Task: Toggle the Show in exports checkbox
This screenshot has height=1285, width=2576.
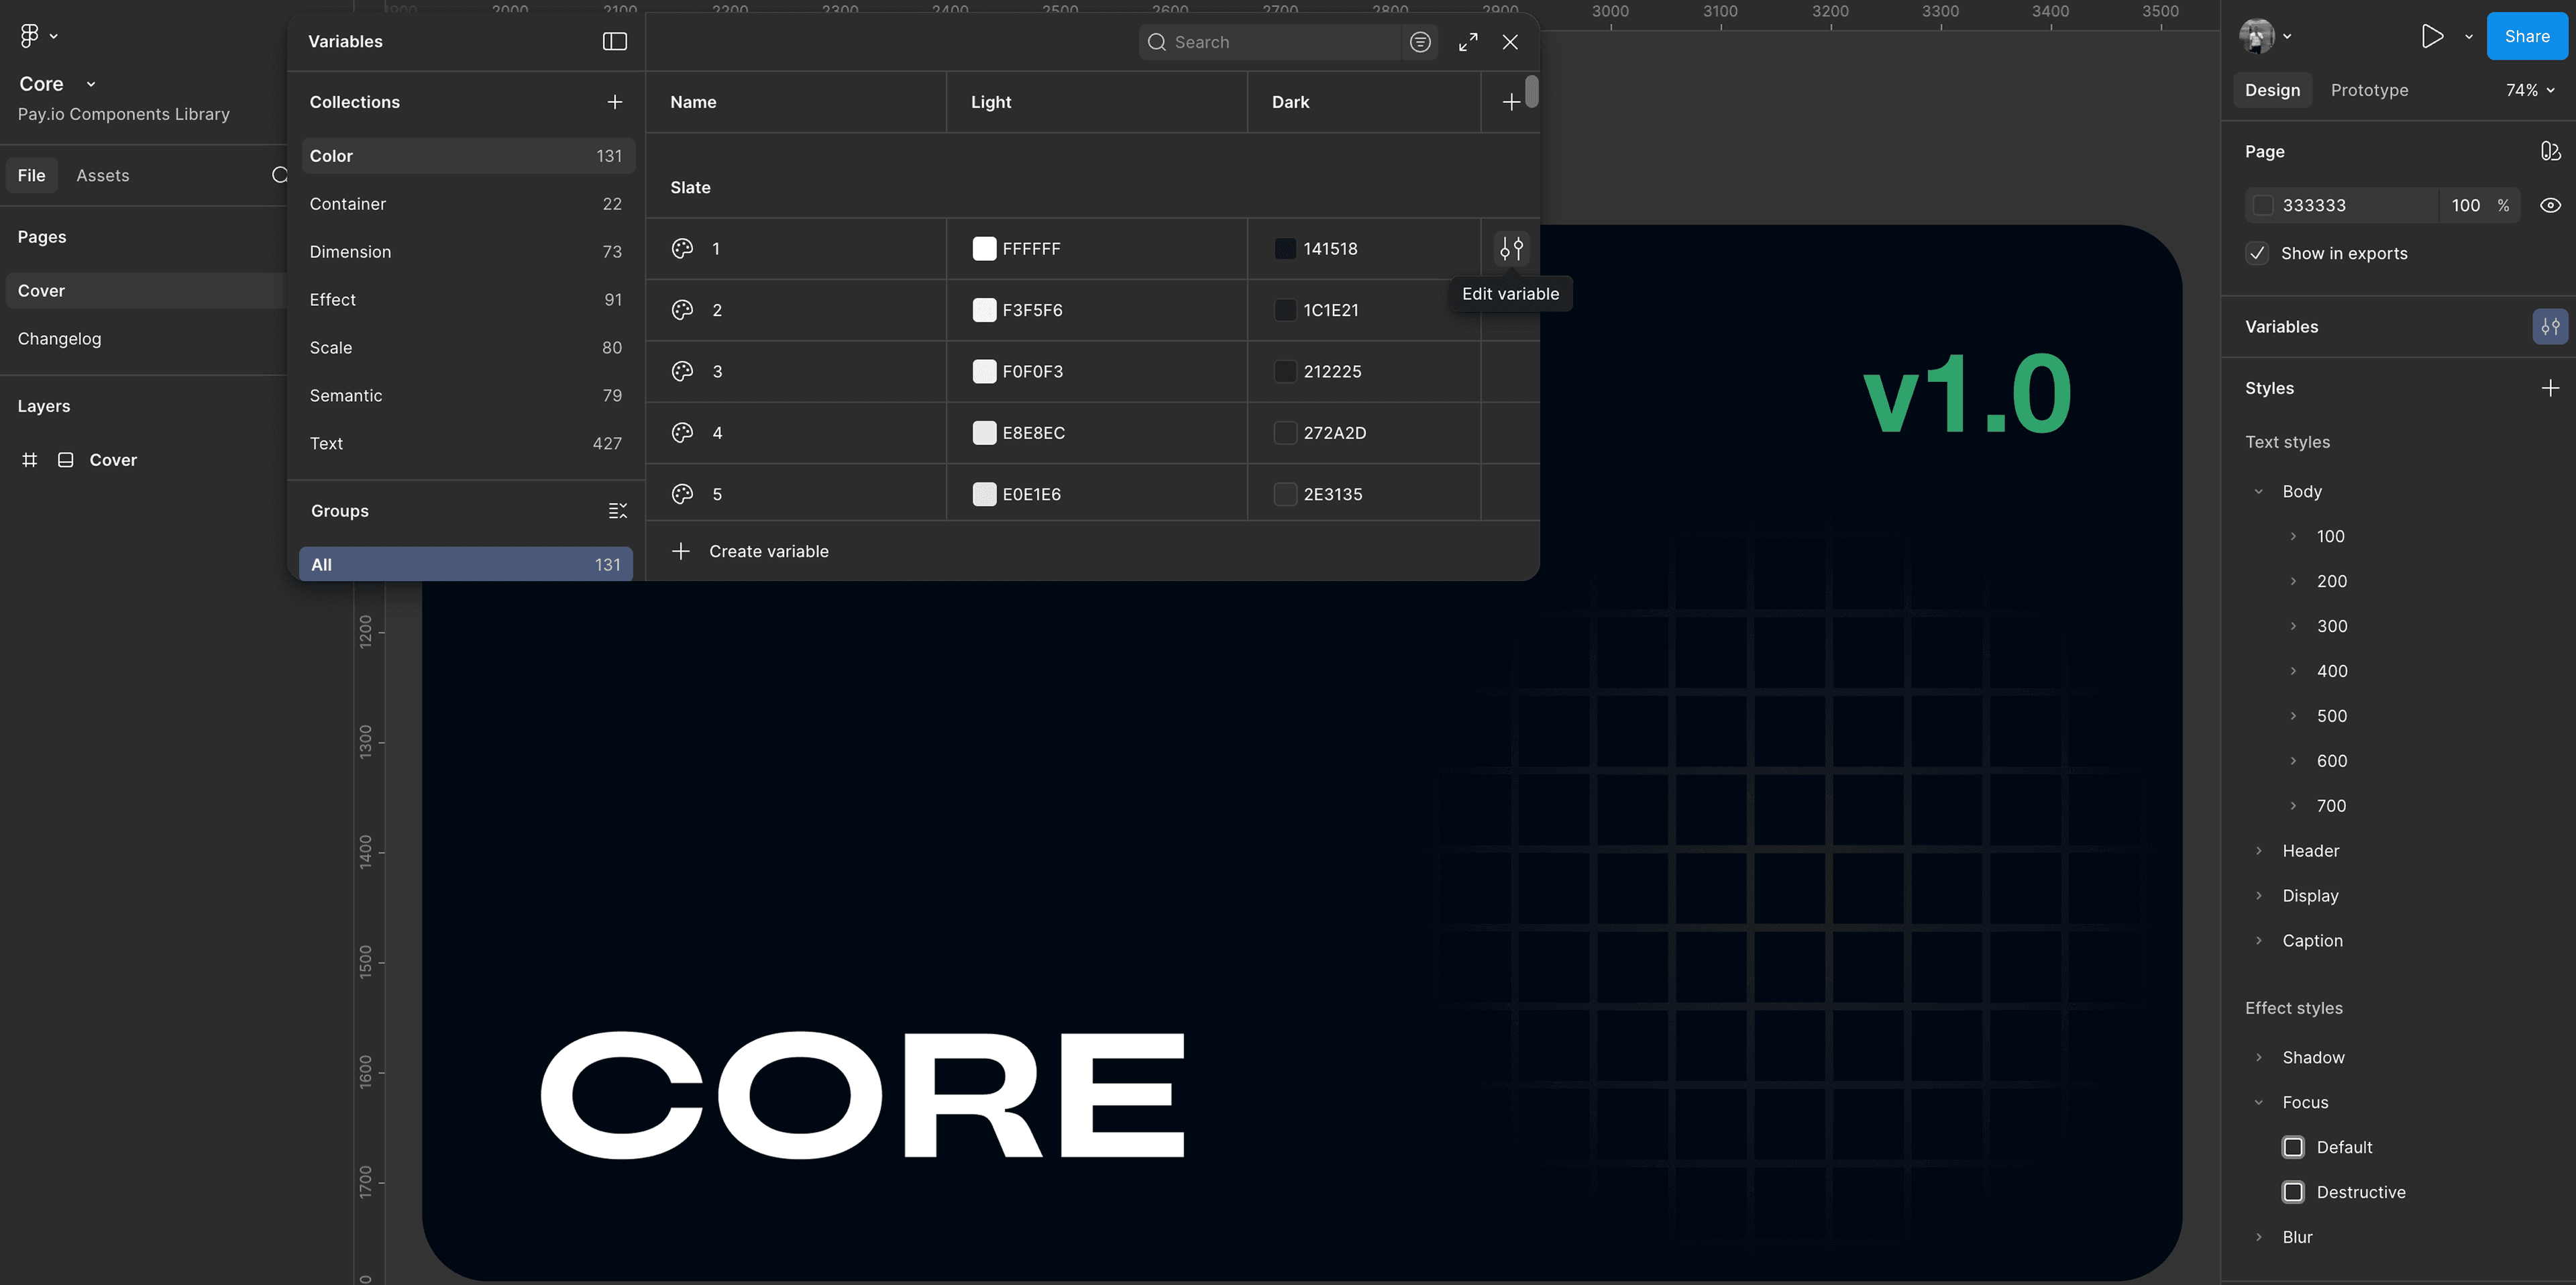Action: tap(2257, 253)
